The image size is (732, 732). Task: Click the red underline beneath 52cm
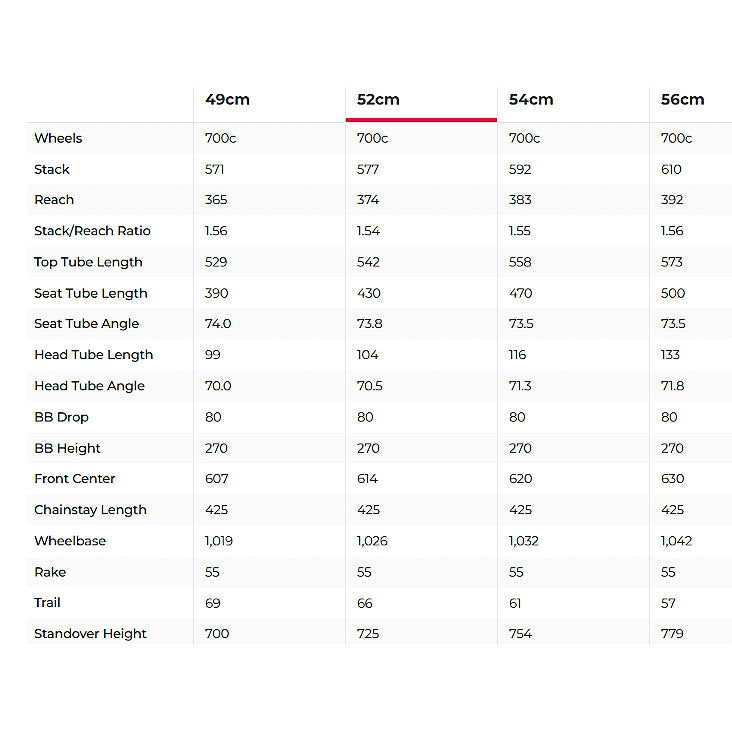(421, 120)
